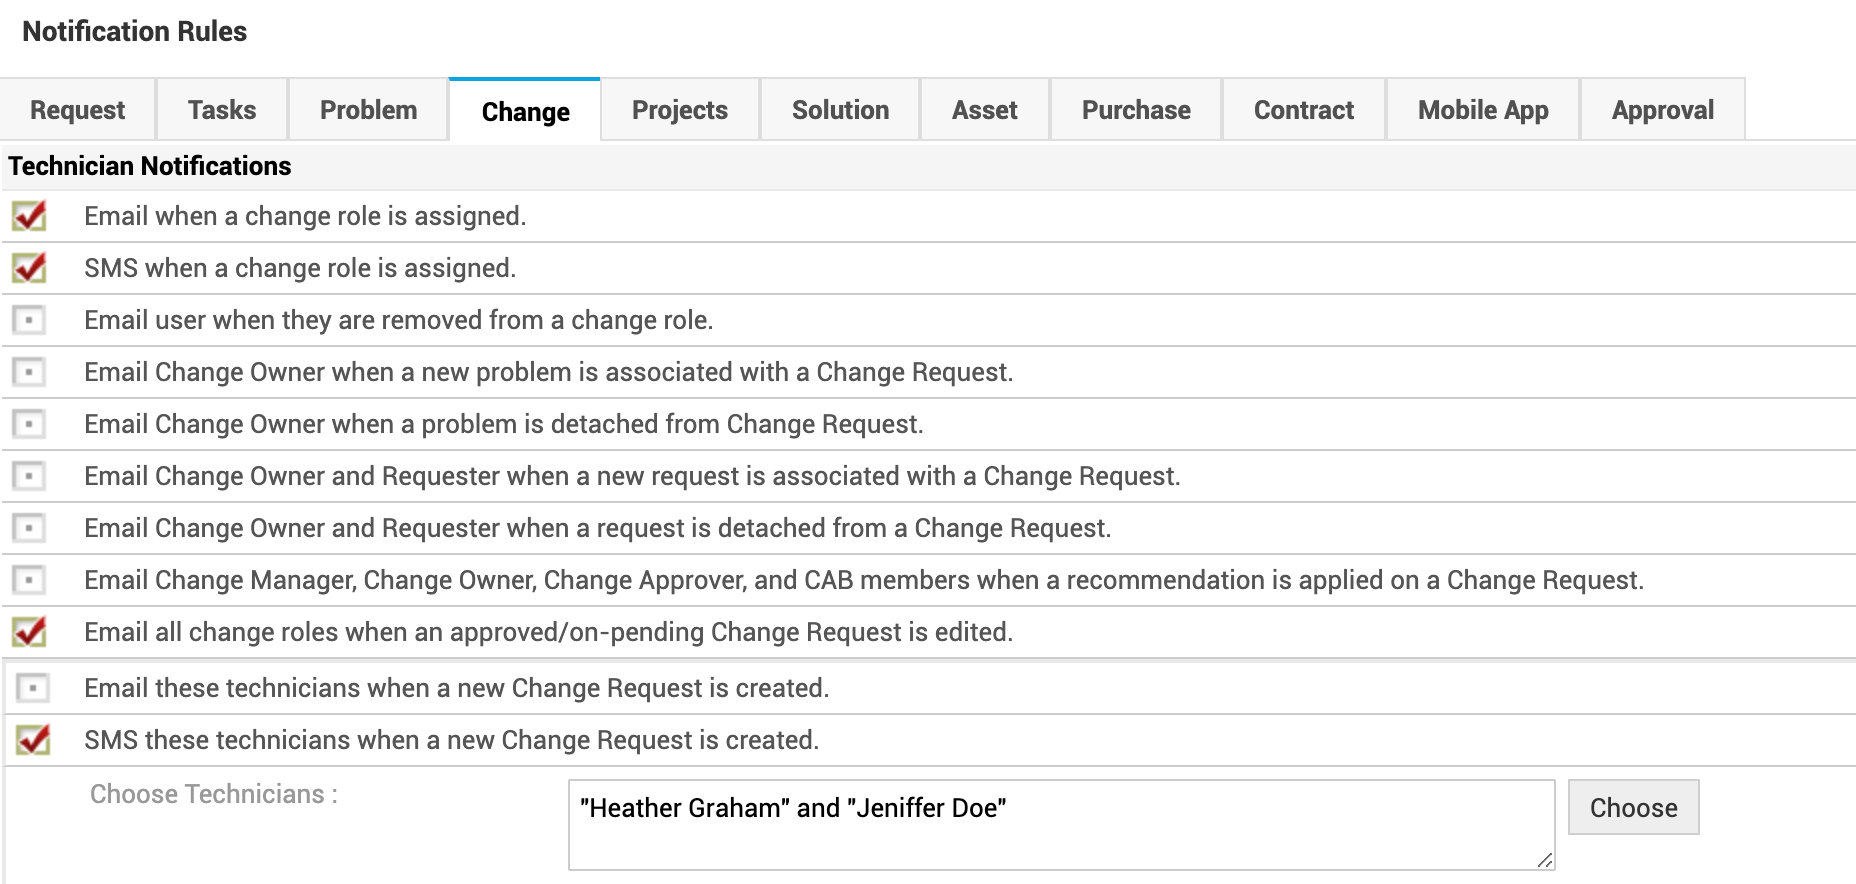The width and height of the screenshot is (1856, 884).
Task: Open the Mobile App tab
Action: pos(1483,110)
